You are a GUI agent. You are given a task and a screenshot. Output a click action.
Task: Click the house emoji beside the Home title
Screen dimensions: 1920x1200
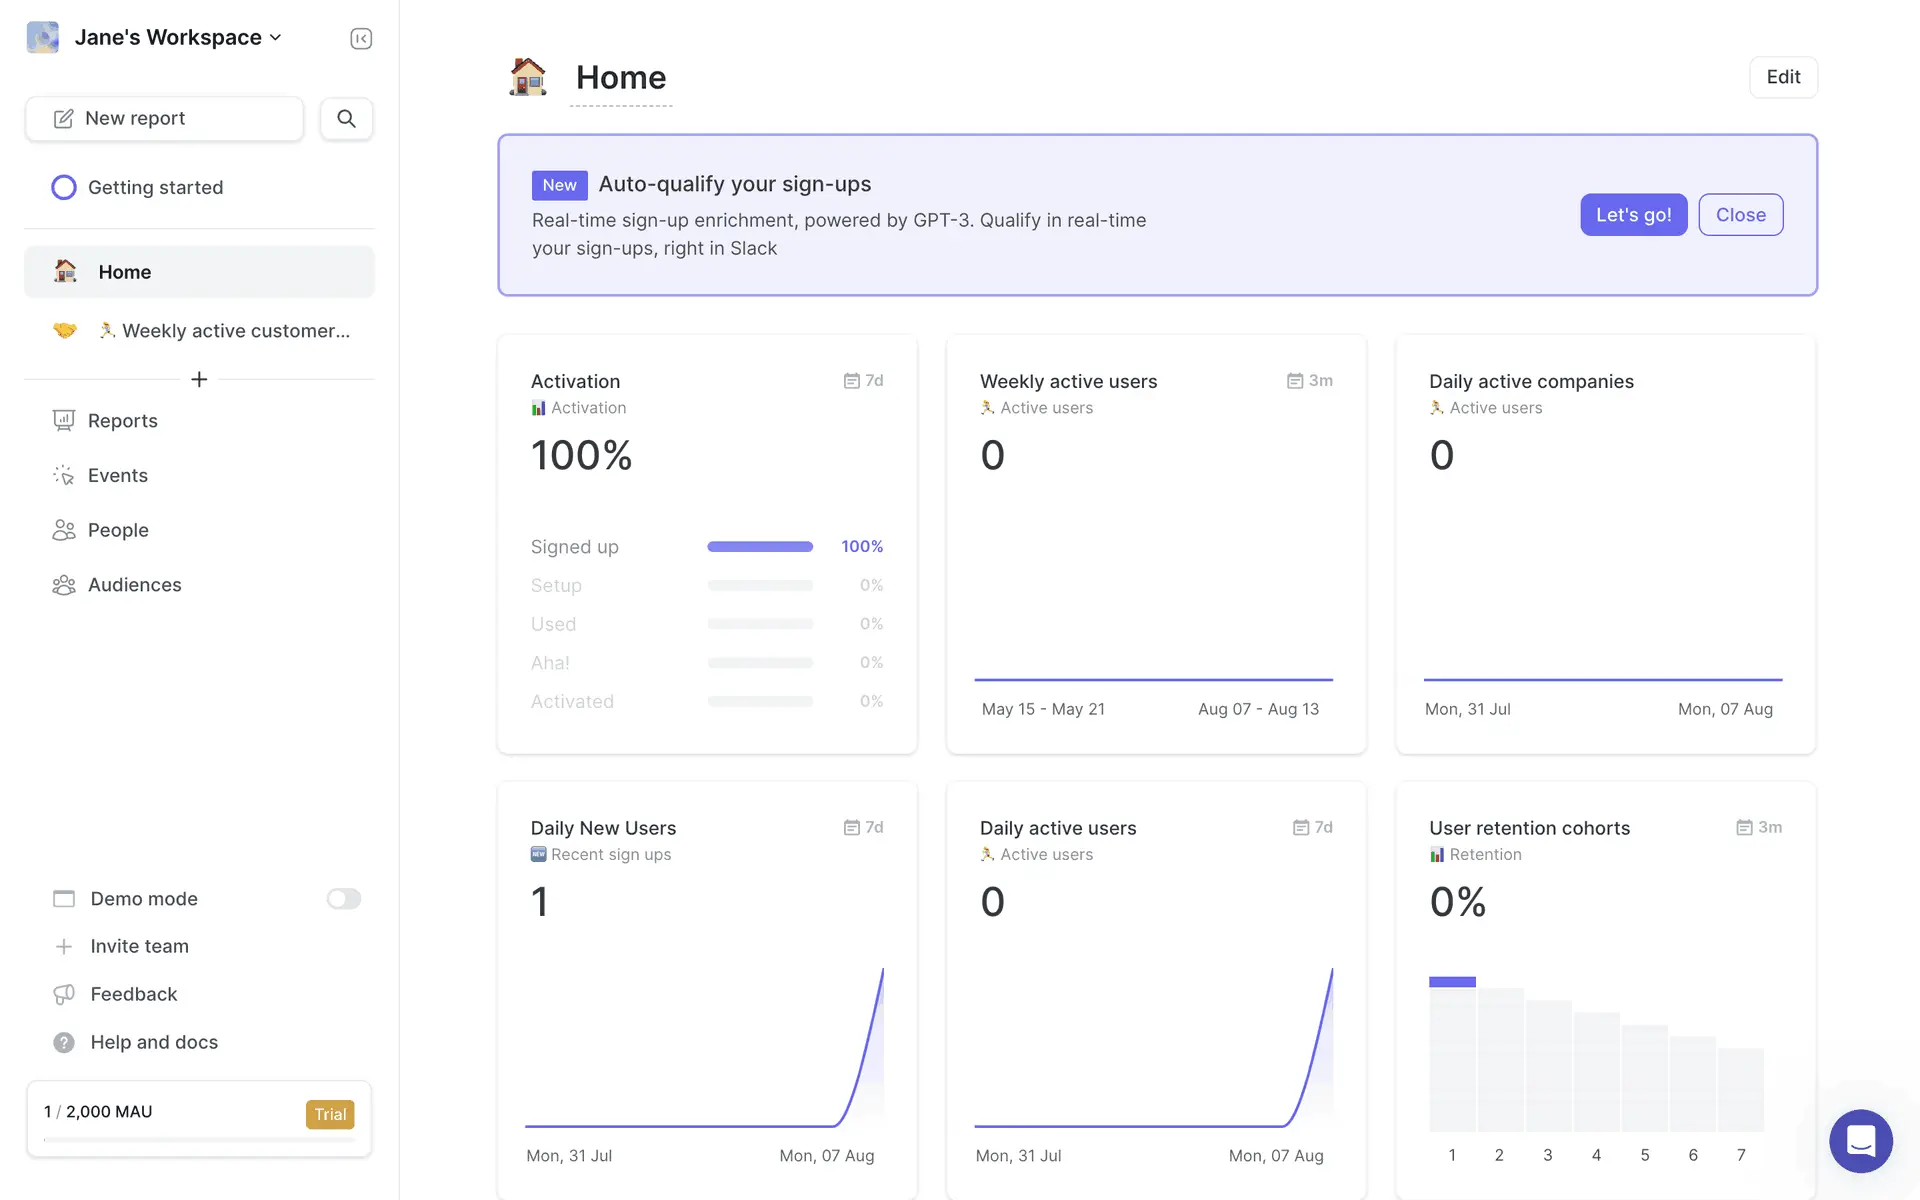tap(528, 77)
